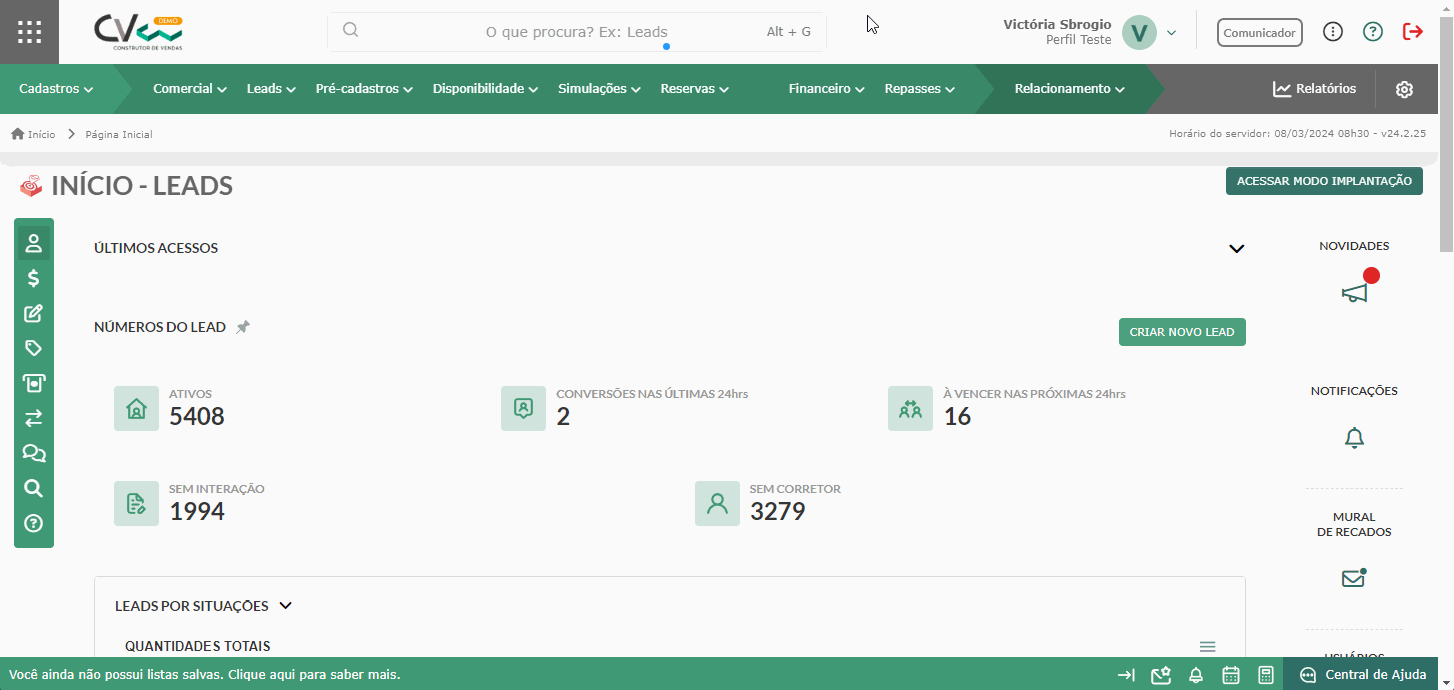This screenshot has height=690, width=1454.
Task: Click the Comunicador button
Action: 1260,32
